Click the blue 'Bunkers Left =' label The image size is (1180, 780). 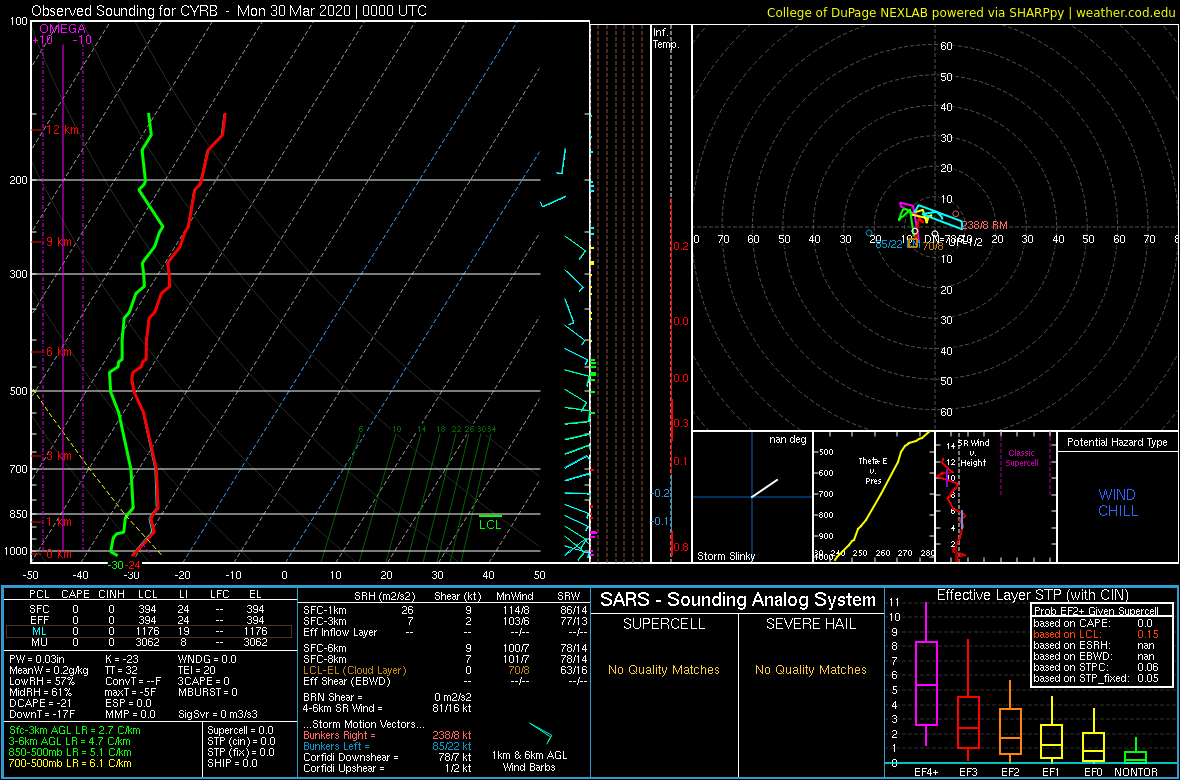(337, 746)
